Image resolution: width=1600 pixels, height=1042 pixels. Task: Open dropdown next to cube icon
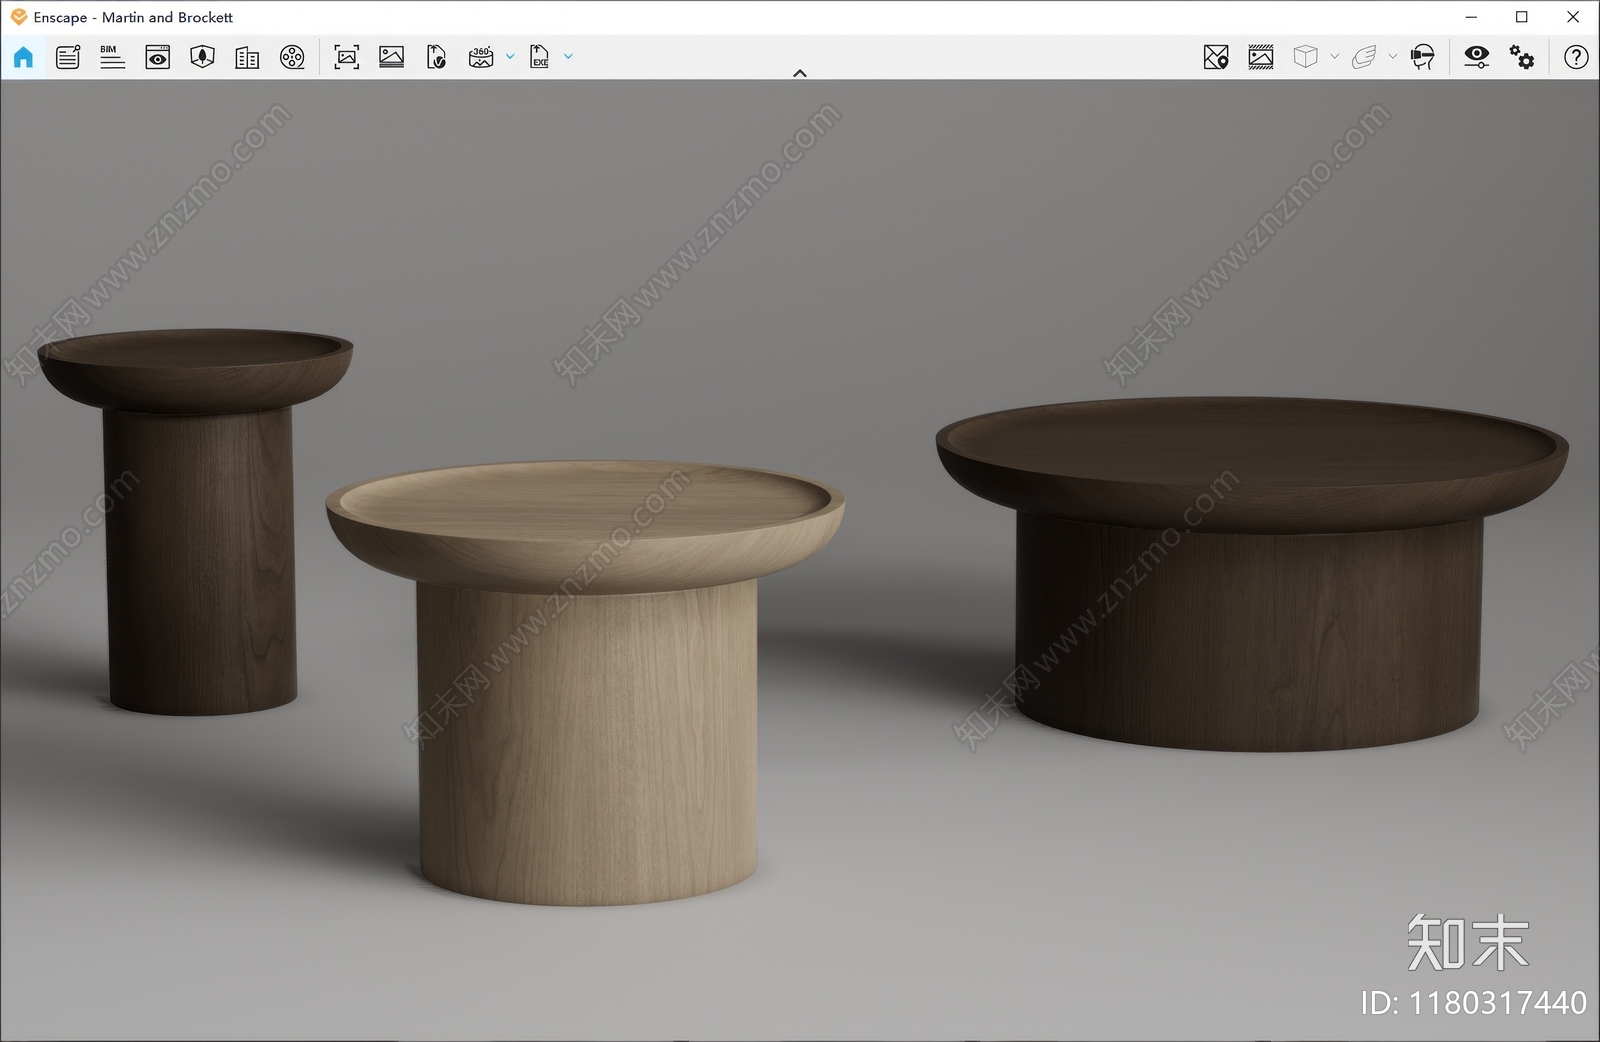click(x=1334, y=57)
